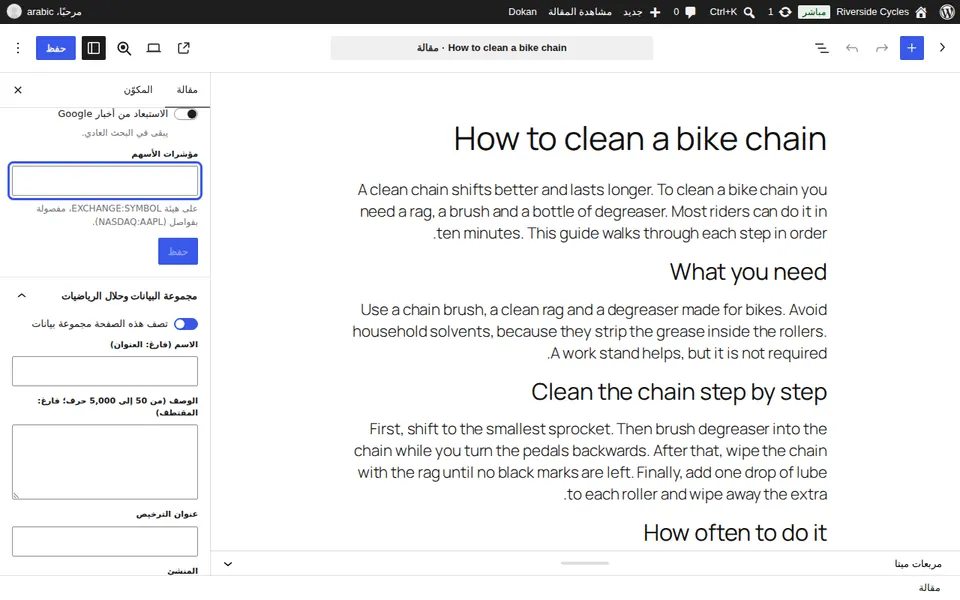This screenshot has width=960, height=600.
Task: Open the blue block inserter plus button
Action: 912,48
